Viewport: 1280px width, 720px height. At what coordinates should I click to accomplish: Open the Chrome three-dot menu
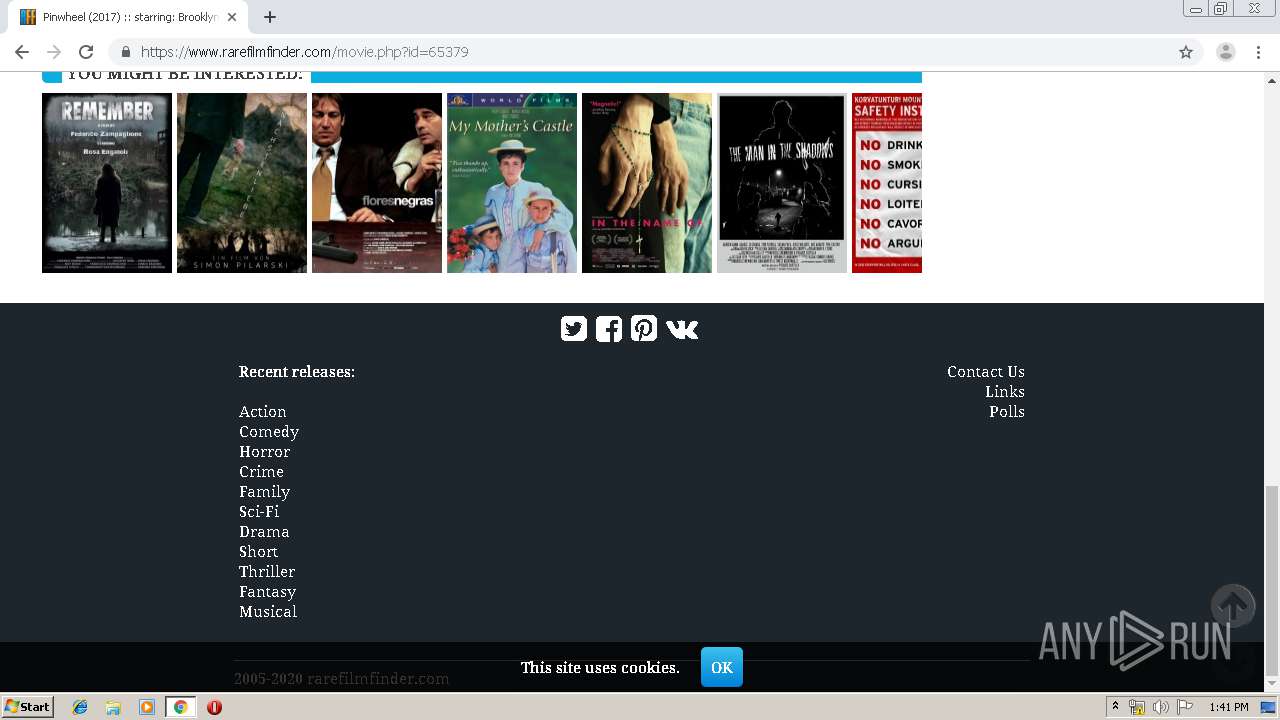click(1258, 52)
